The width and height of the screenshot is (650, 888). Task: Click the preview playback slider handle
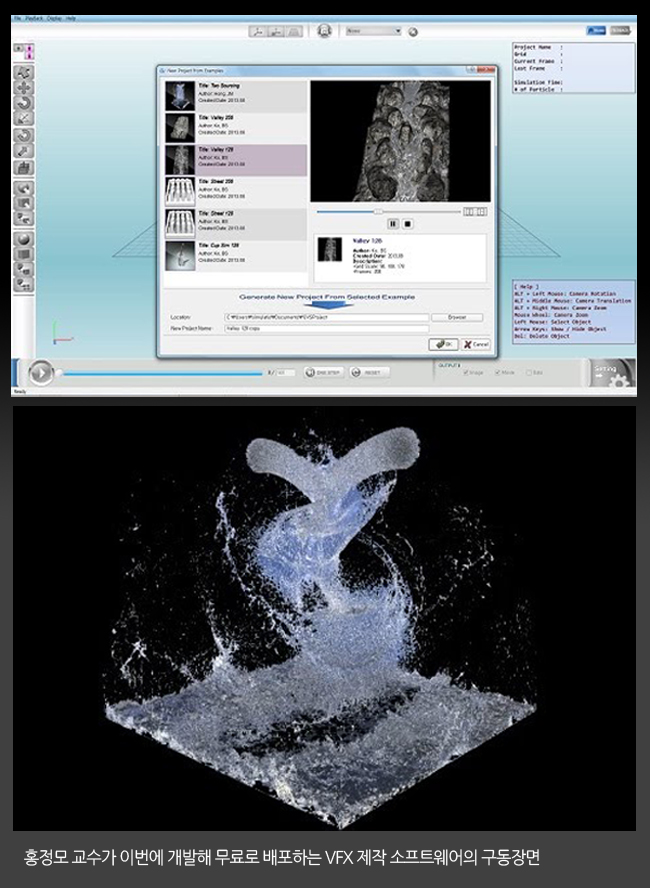click(x=378, y=212)
